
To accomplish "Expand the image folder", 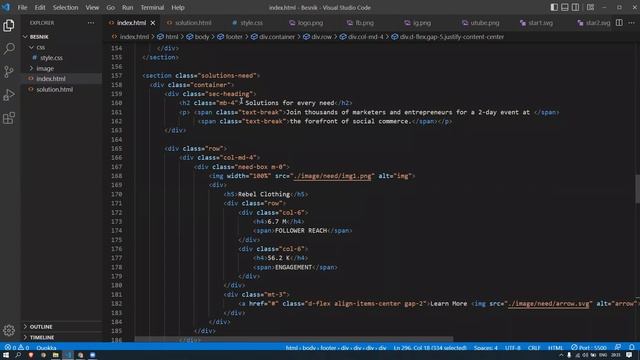I will point(61,69).
